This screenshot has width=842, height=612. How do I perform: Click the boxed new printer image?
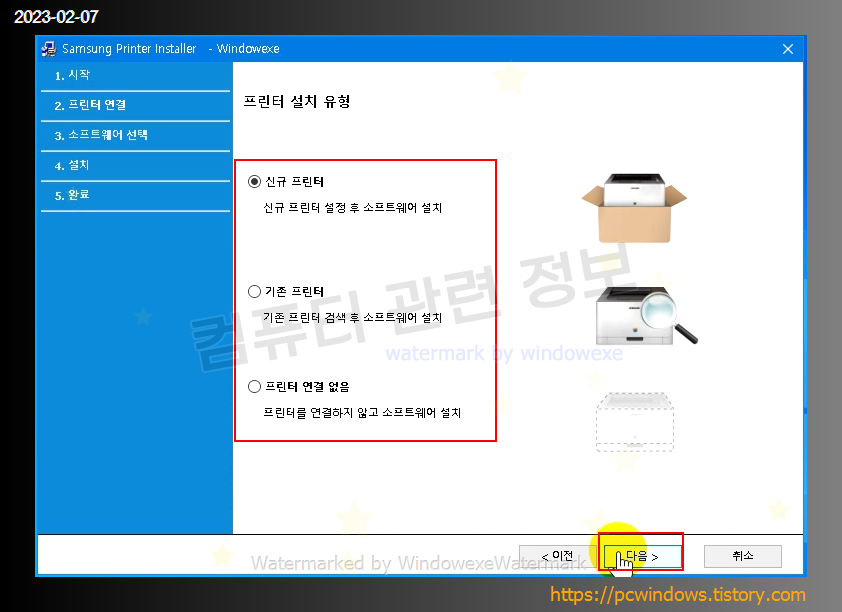[634, 207]
